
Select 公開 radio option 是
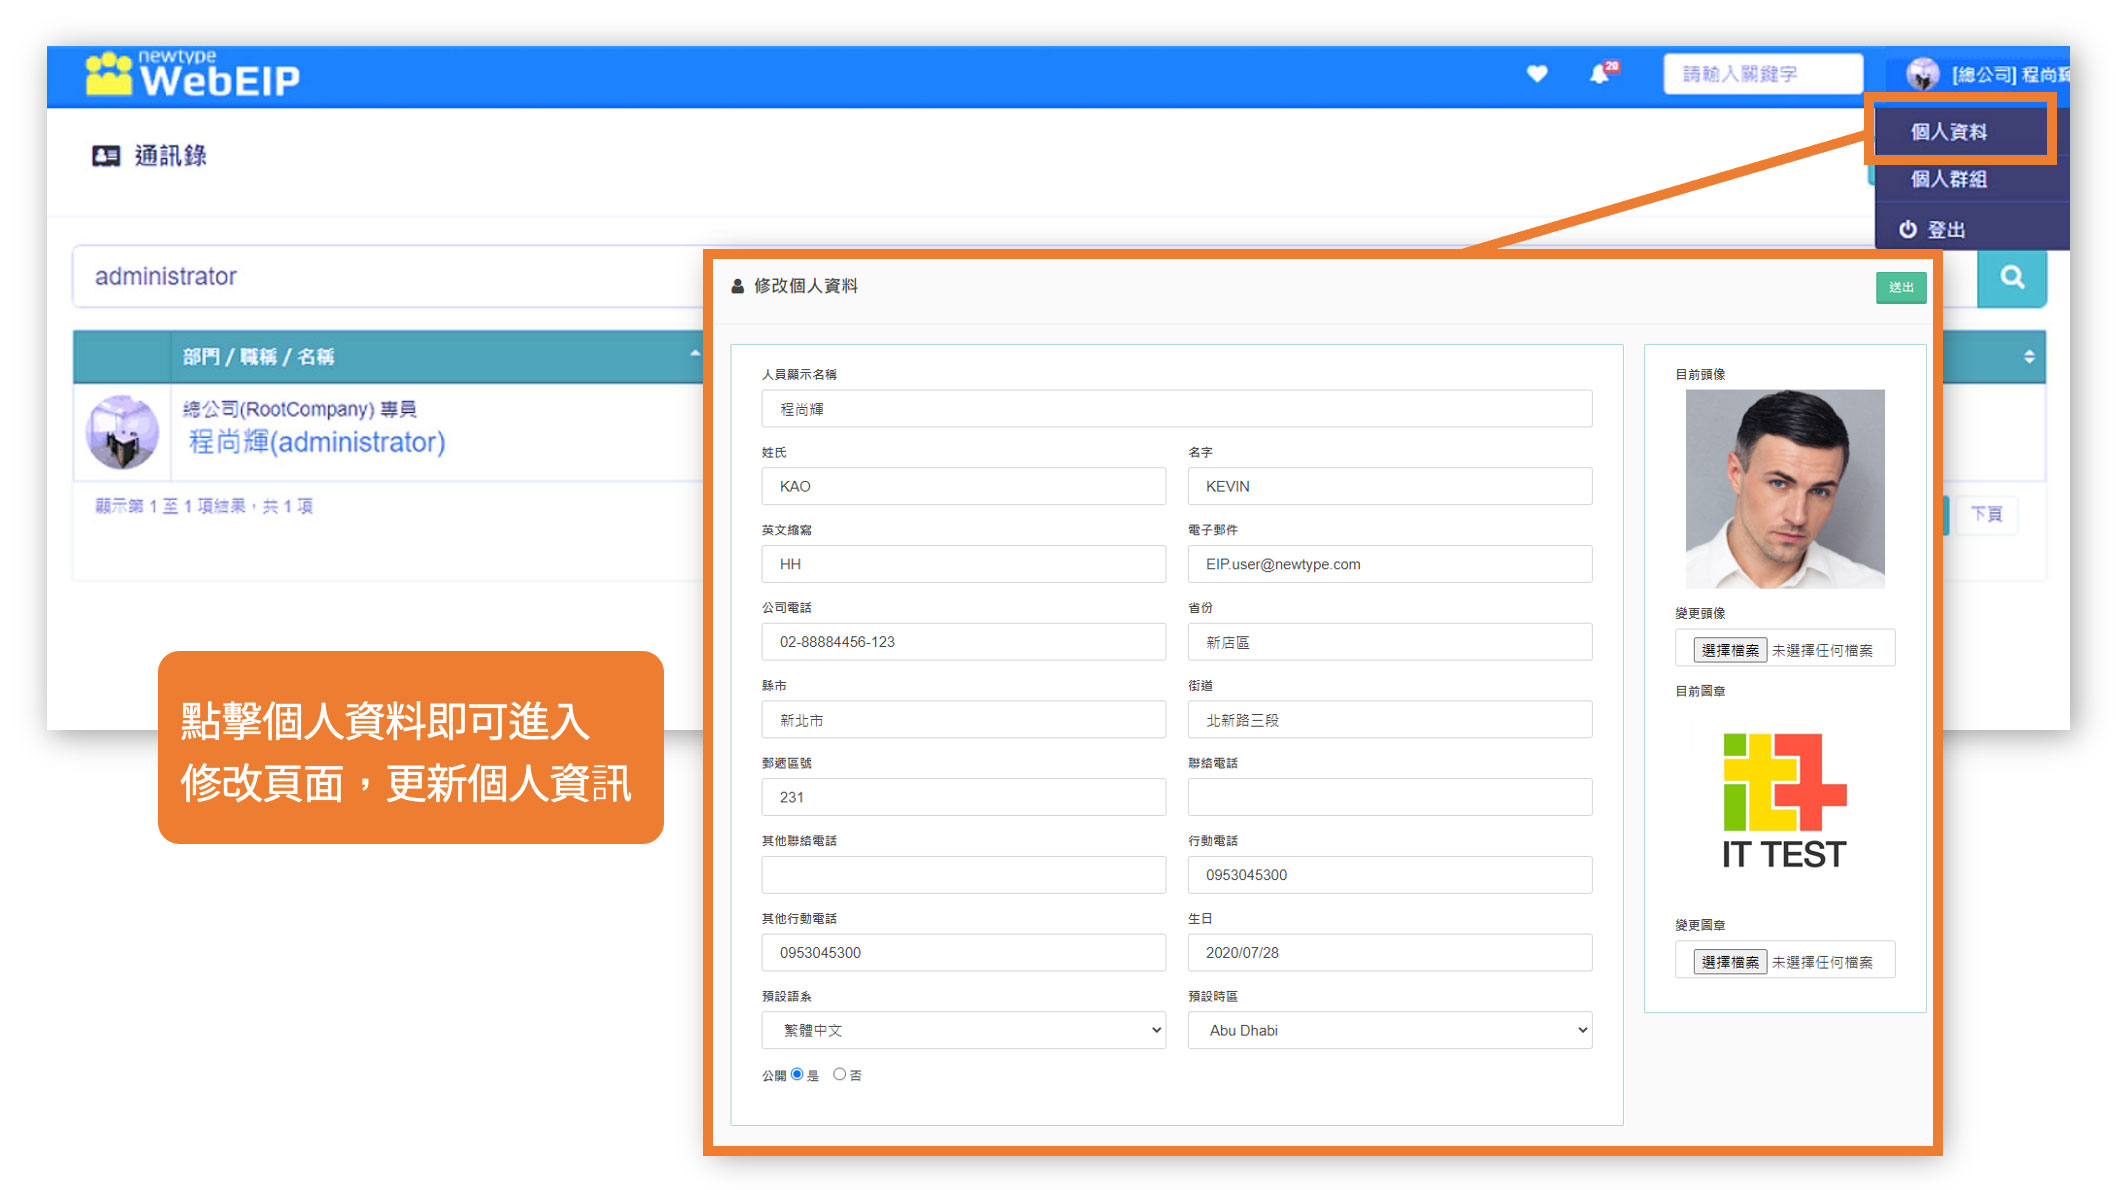pyautogui.click(x=797, y=1074)
